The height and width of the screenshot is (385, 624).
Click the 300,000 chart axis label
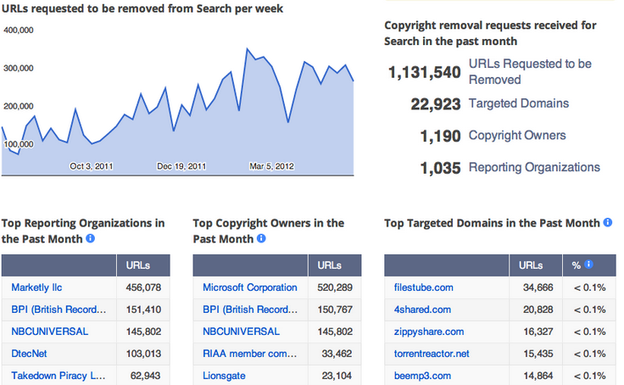pyautogui.click(x=18, y=68)
